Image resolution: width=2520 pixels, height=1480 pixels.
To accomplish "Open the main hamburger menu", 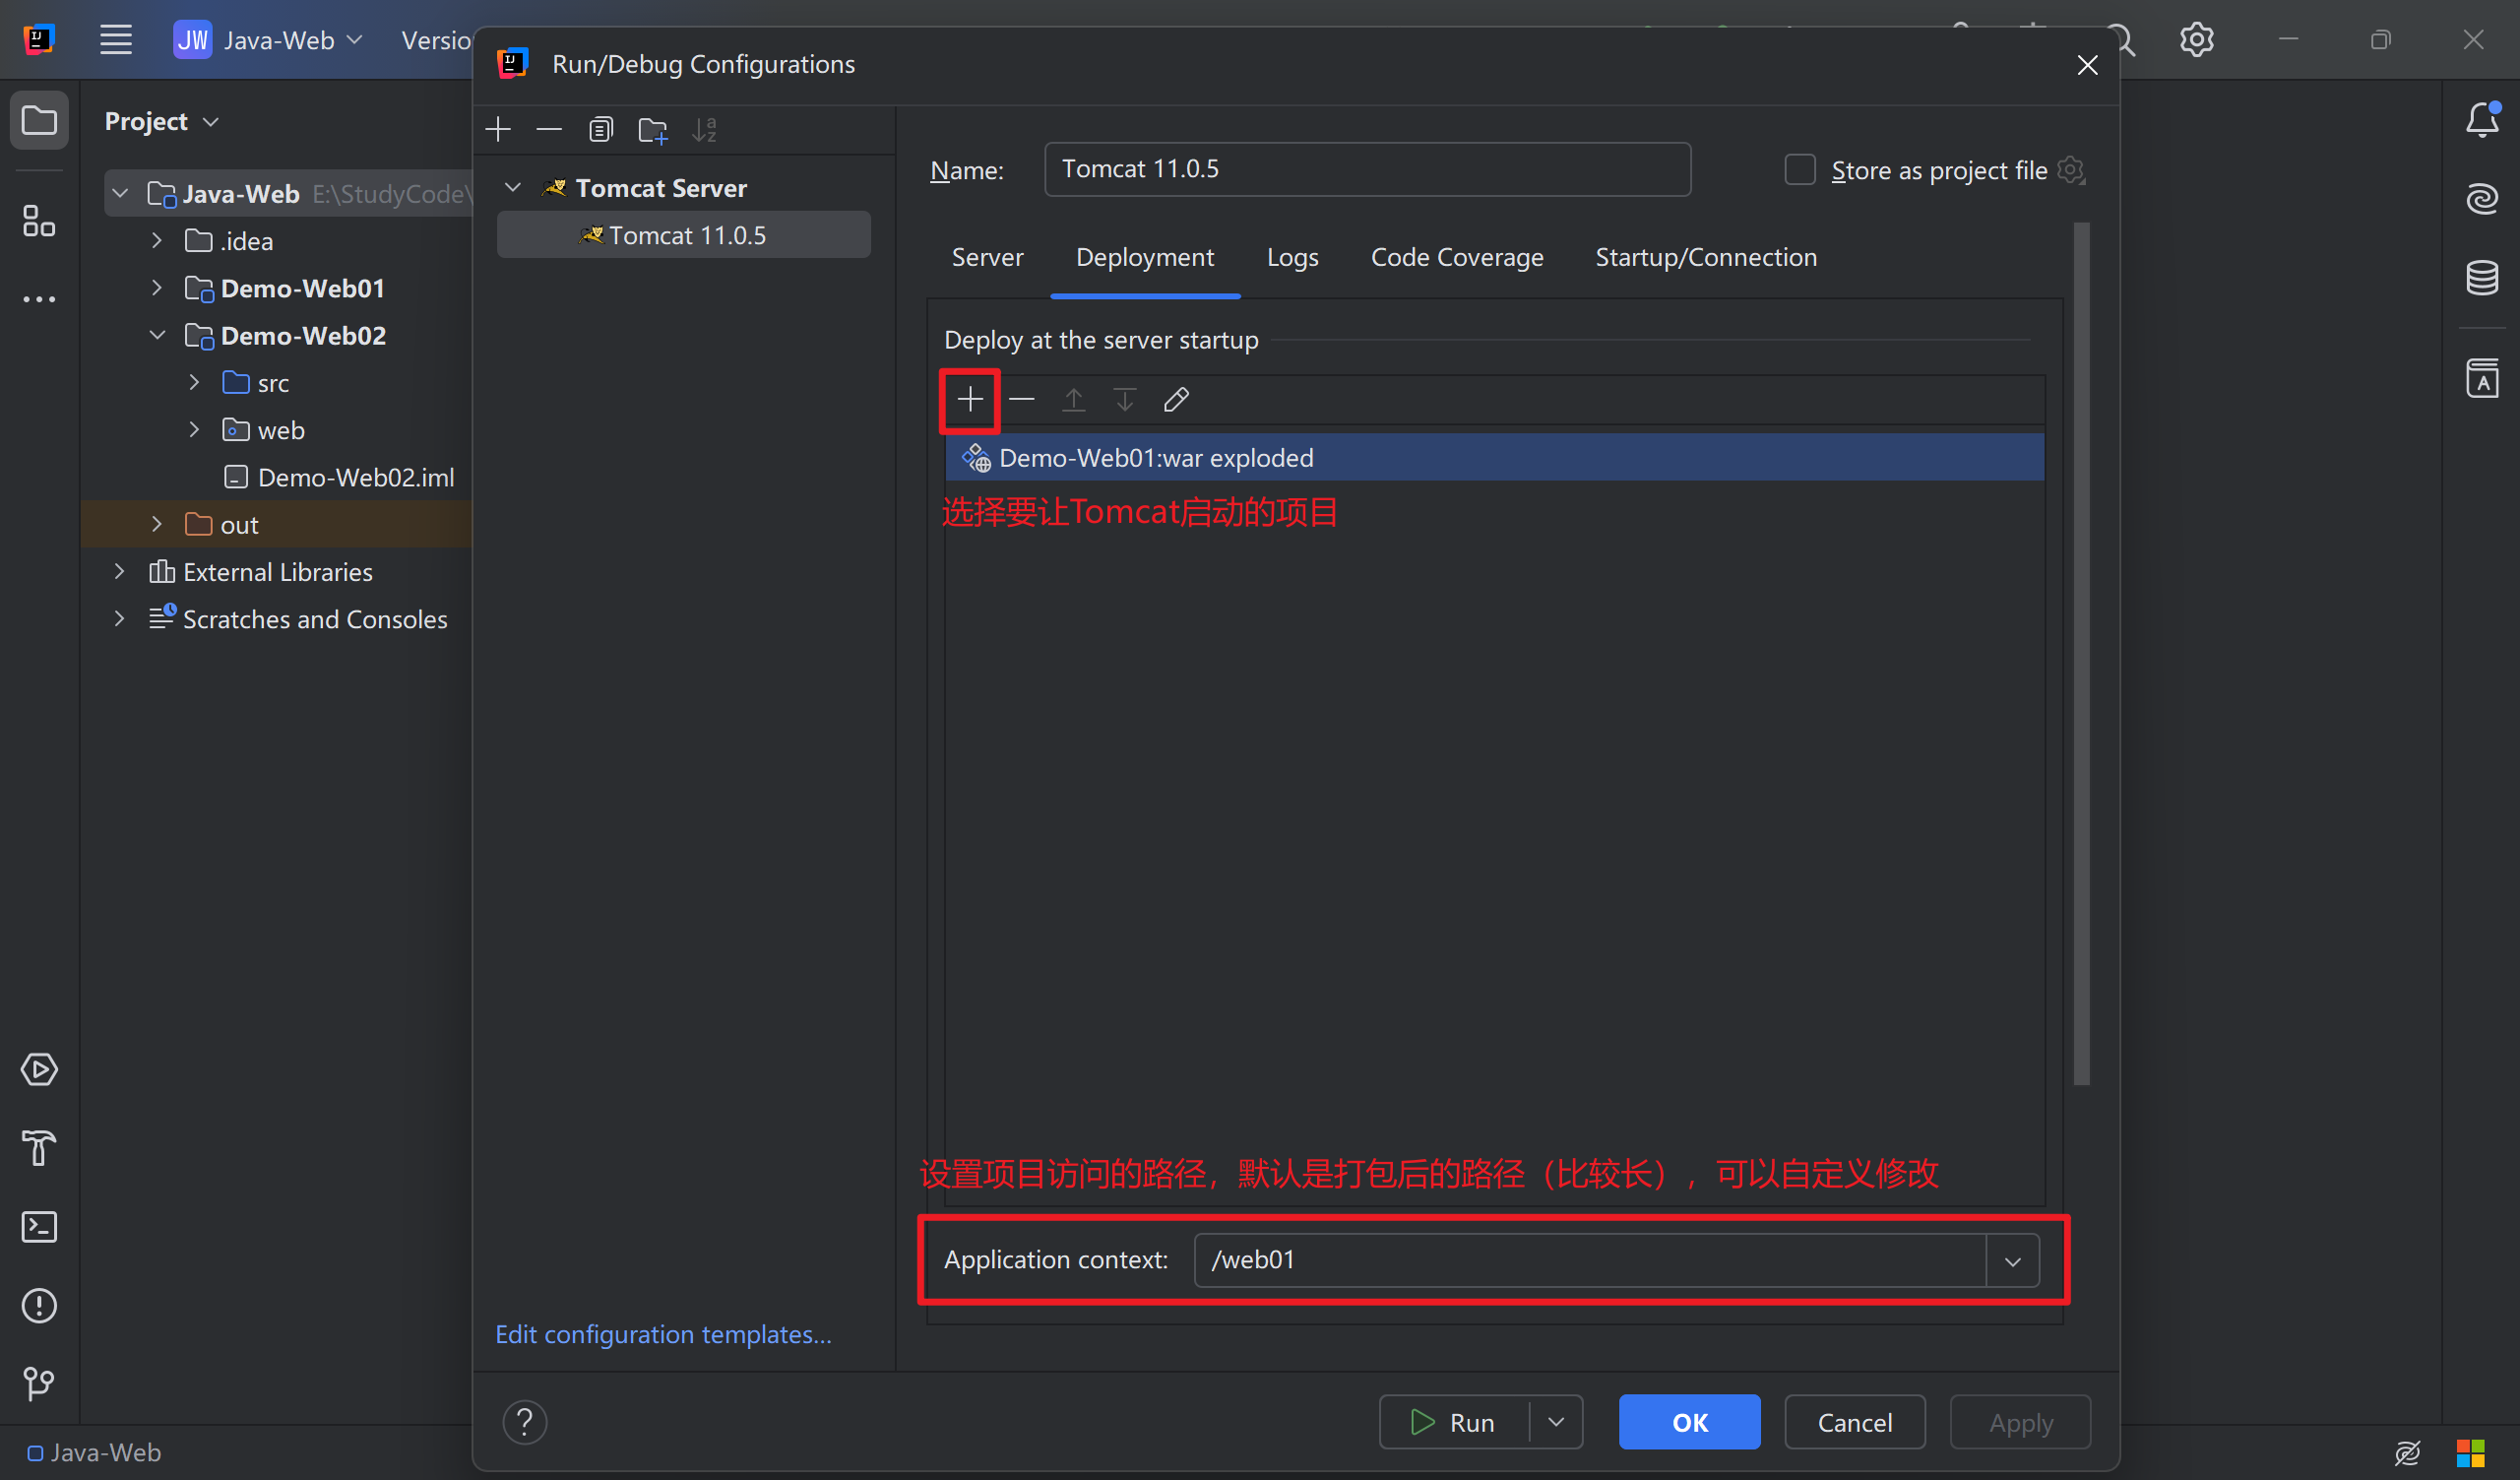I will (116, 40).
